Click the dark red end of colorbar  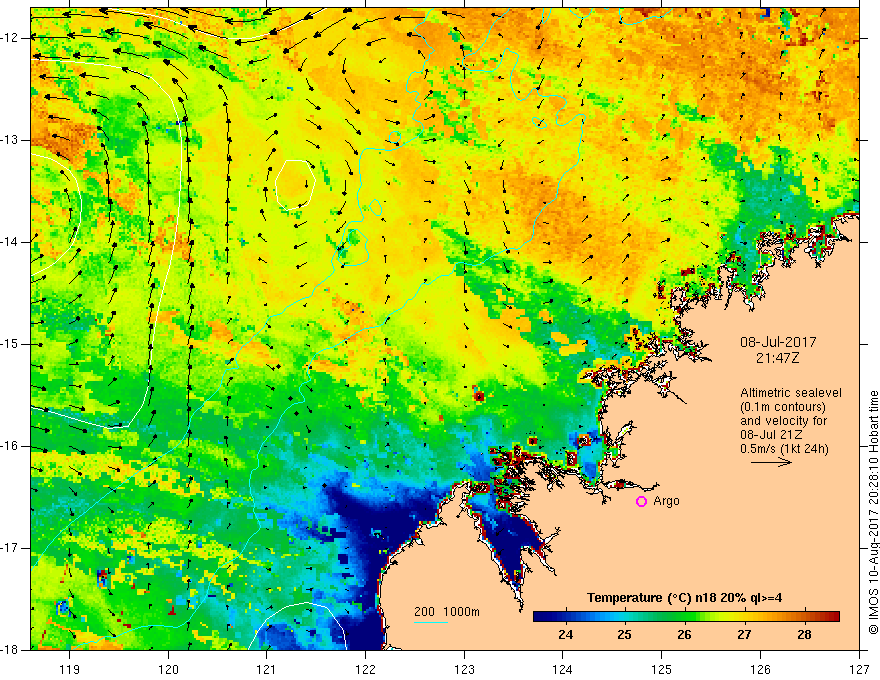(833, 617)
